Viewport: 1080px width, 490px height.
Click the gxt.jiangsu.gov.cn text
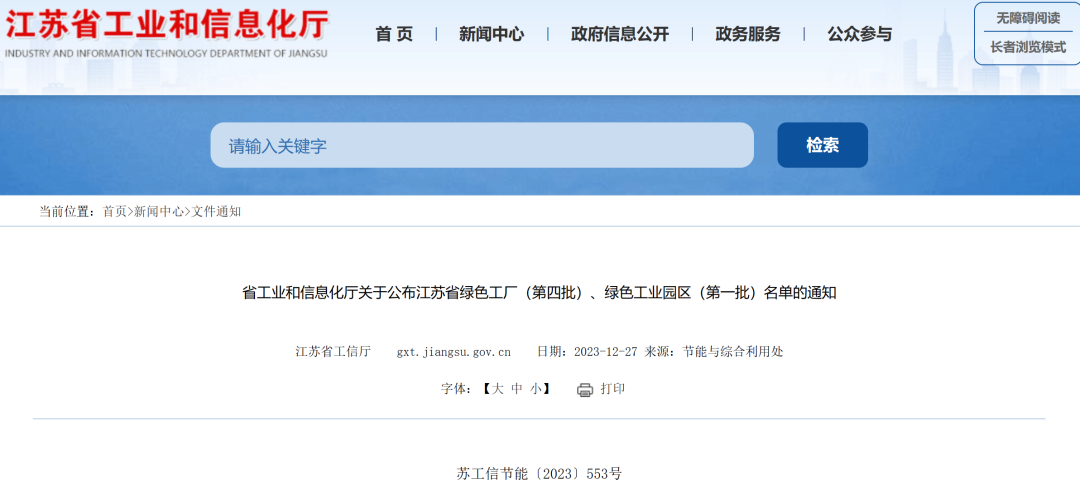(x=454, y=351)
